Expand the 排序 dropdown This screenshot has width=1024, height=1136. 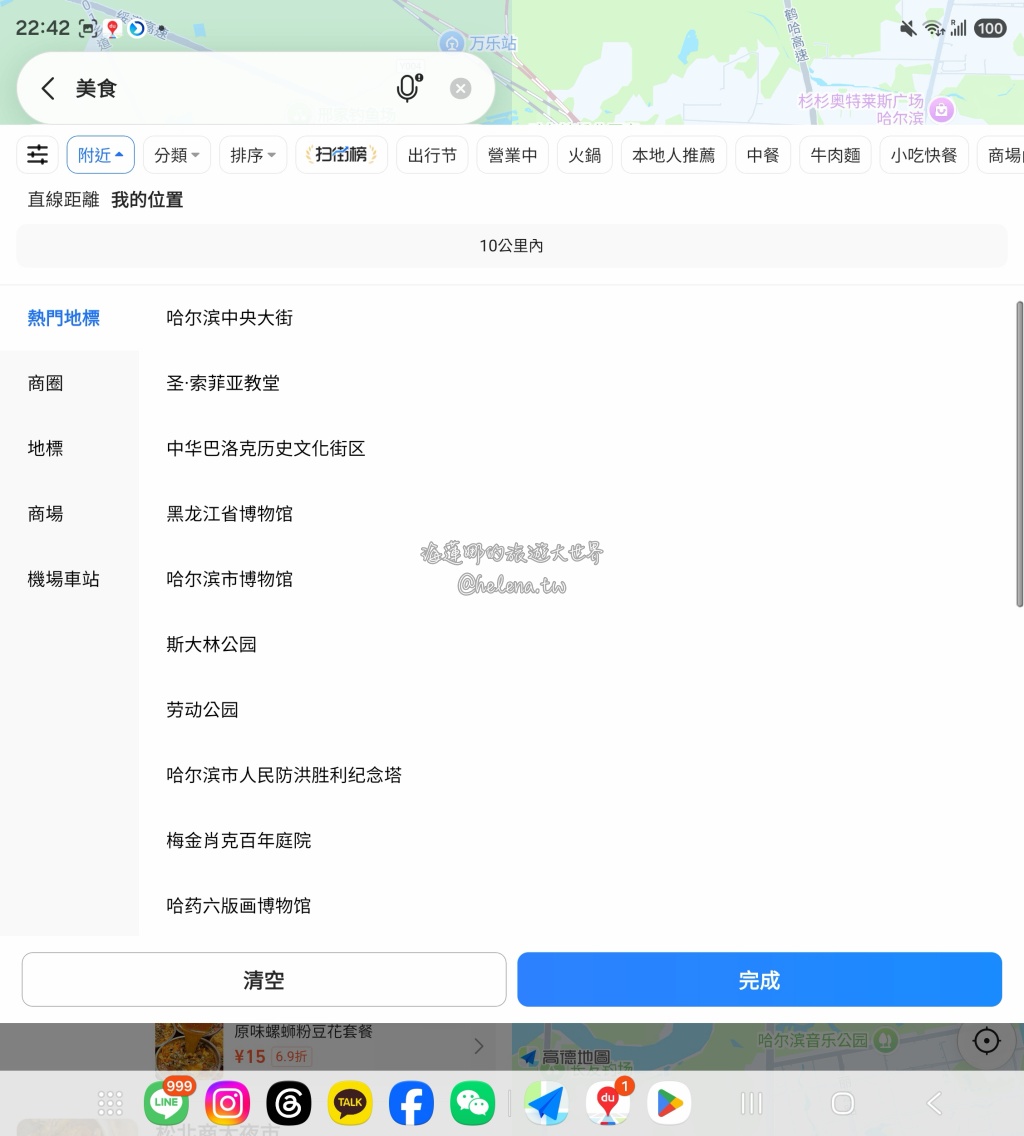pyautogui.click(x=253, y=155)
